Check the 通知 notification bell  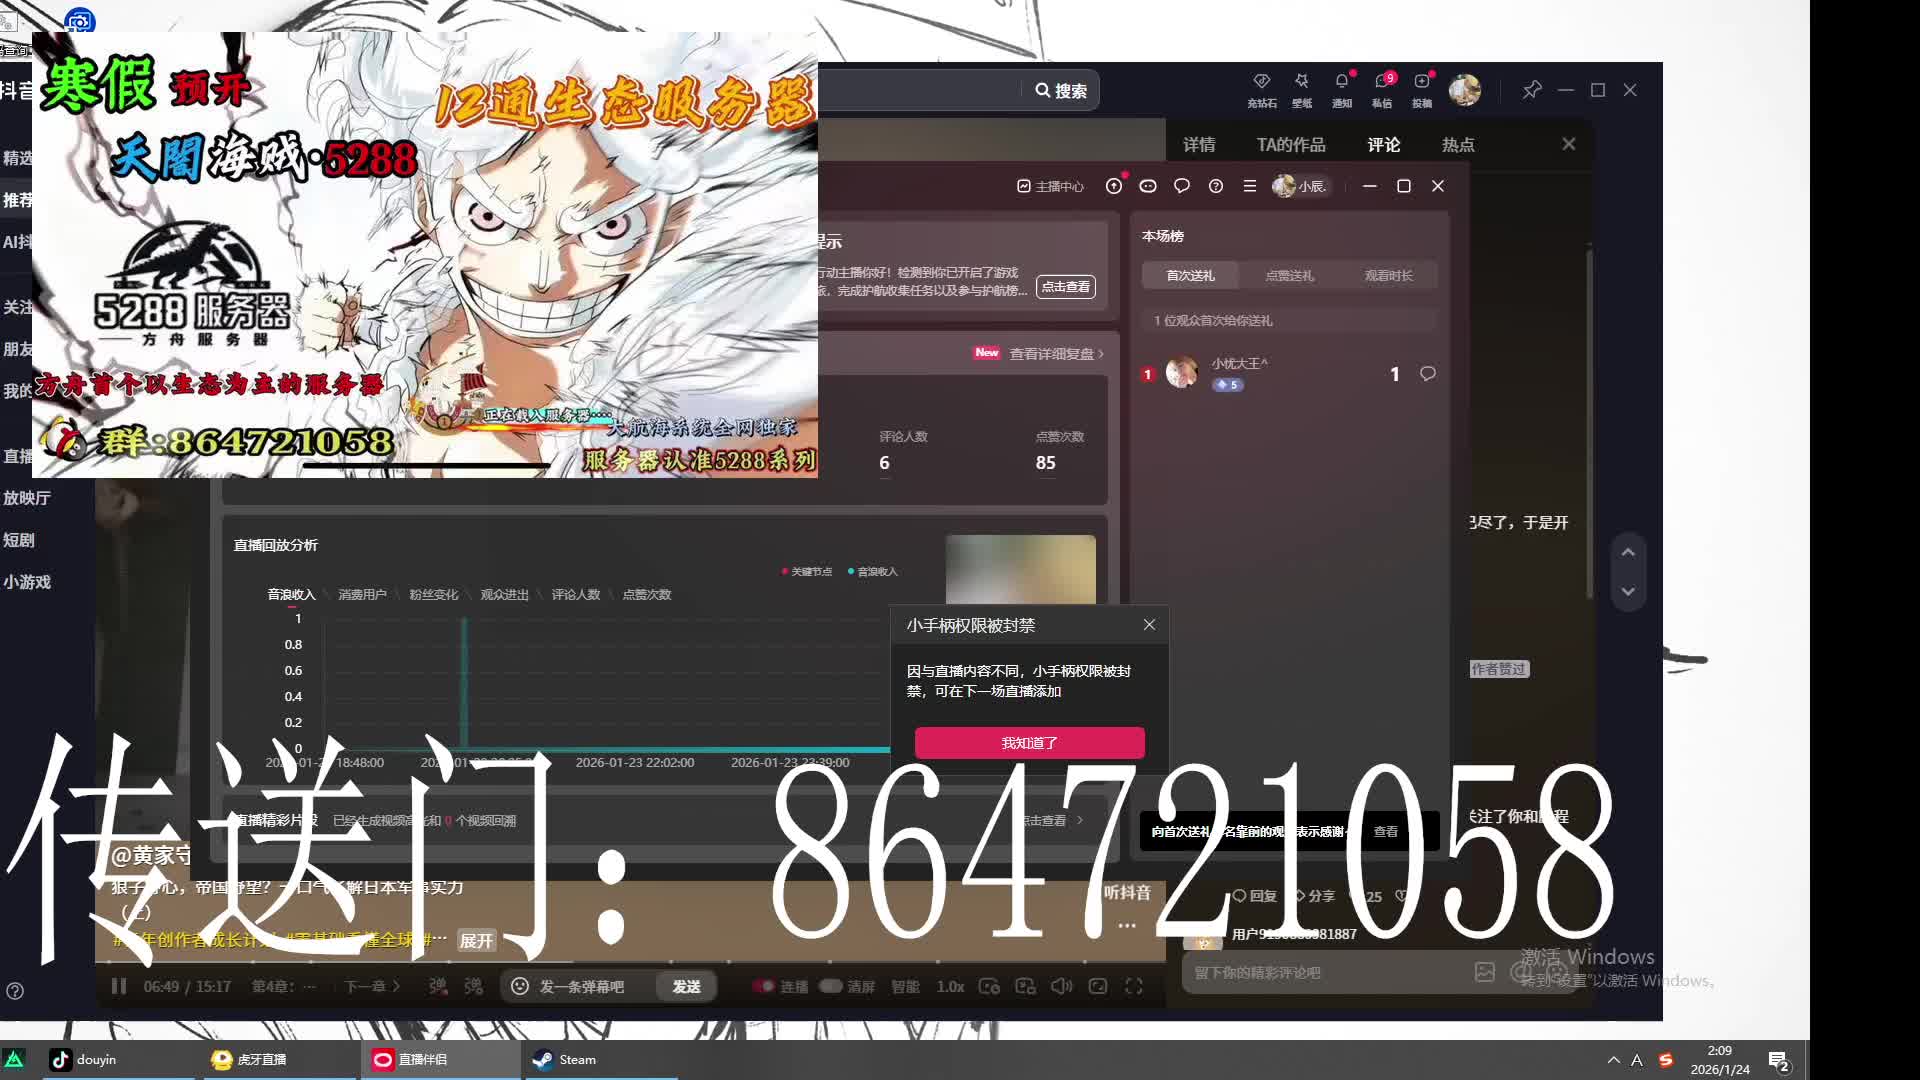[1341, 90]
